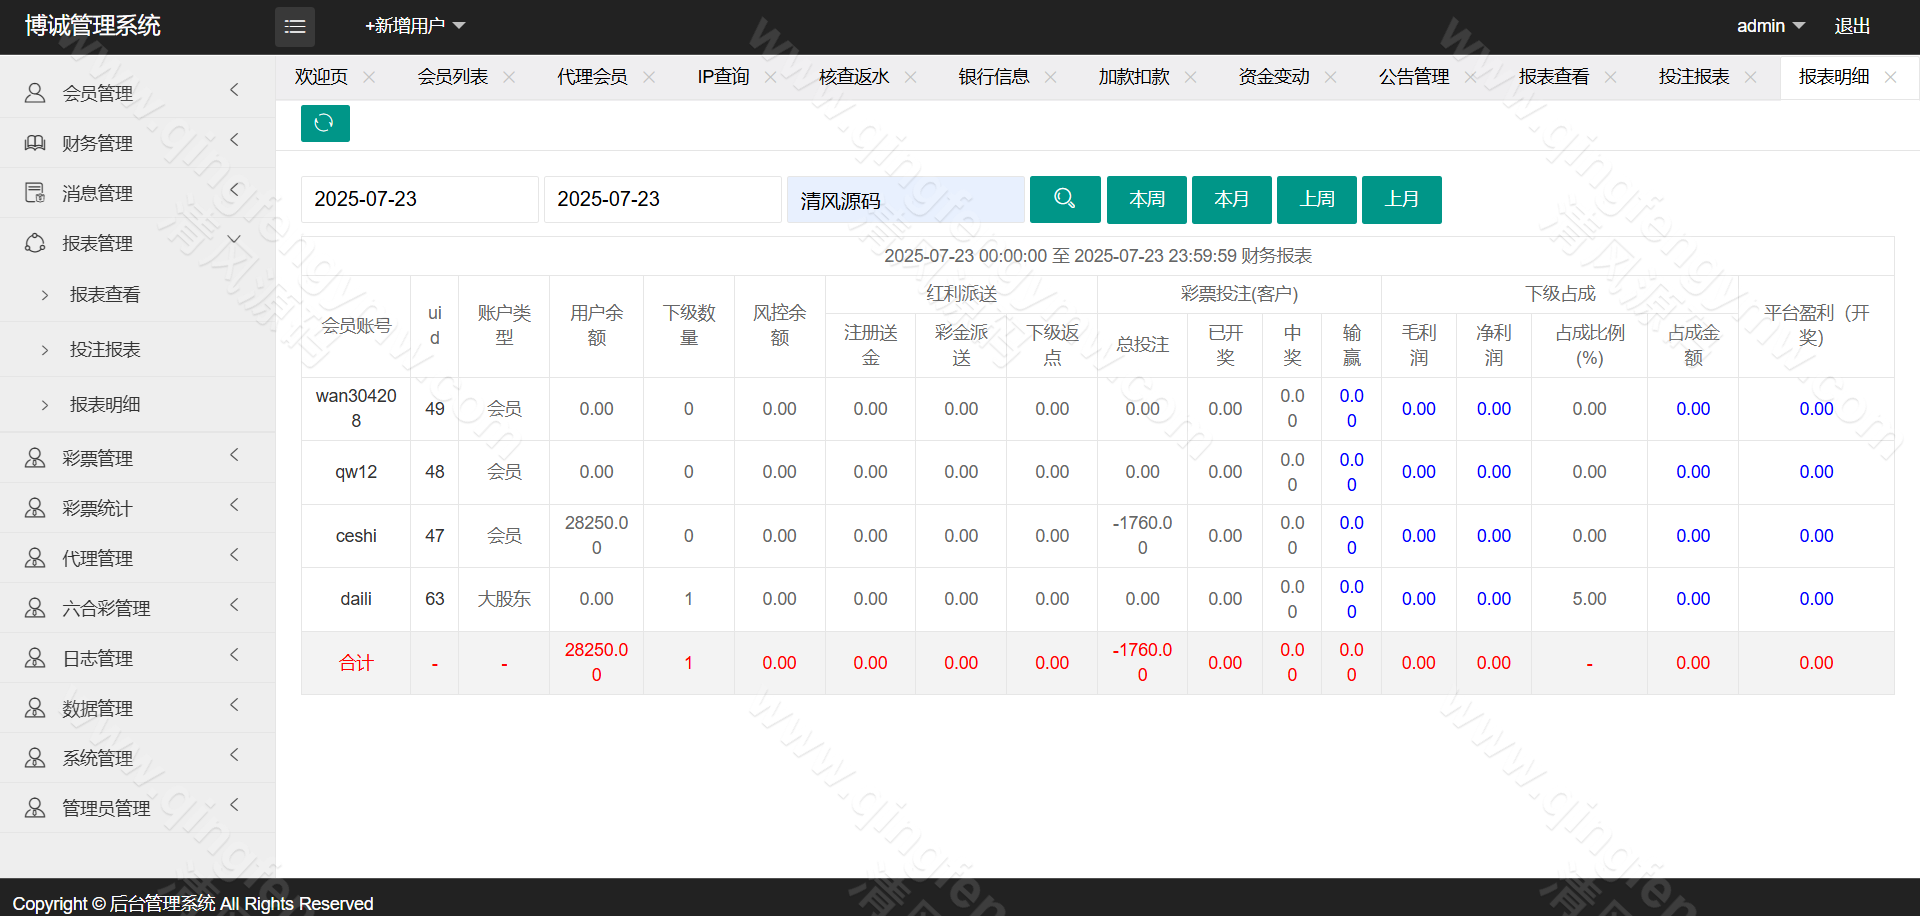Expand the 系统管理 menu chevron
Viewport: 1920px width, 916px height.
click(x=234, y=756)
